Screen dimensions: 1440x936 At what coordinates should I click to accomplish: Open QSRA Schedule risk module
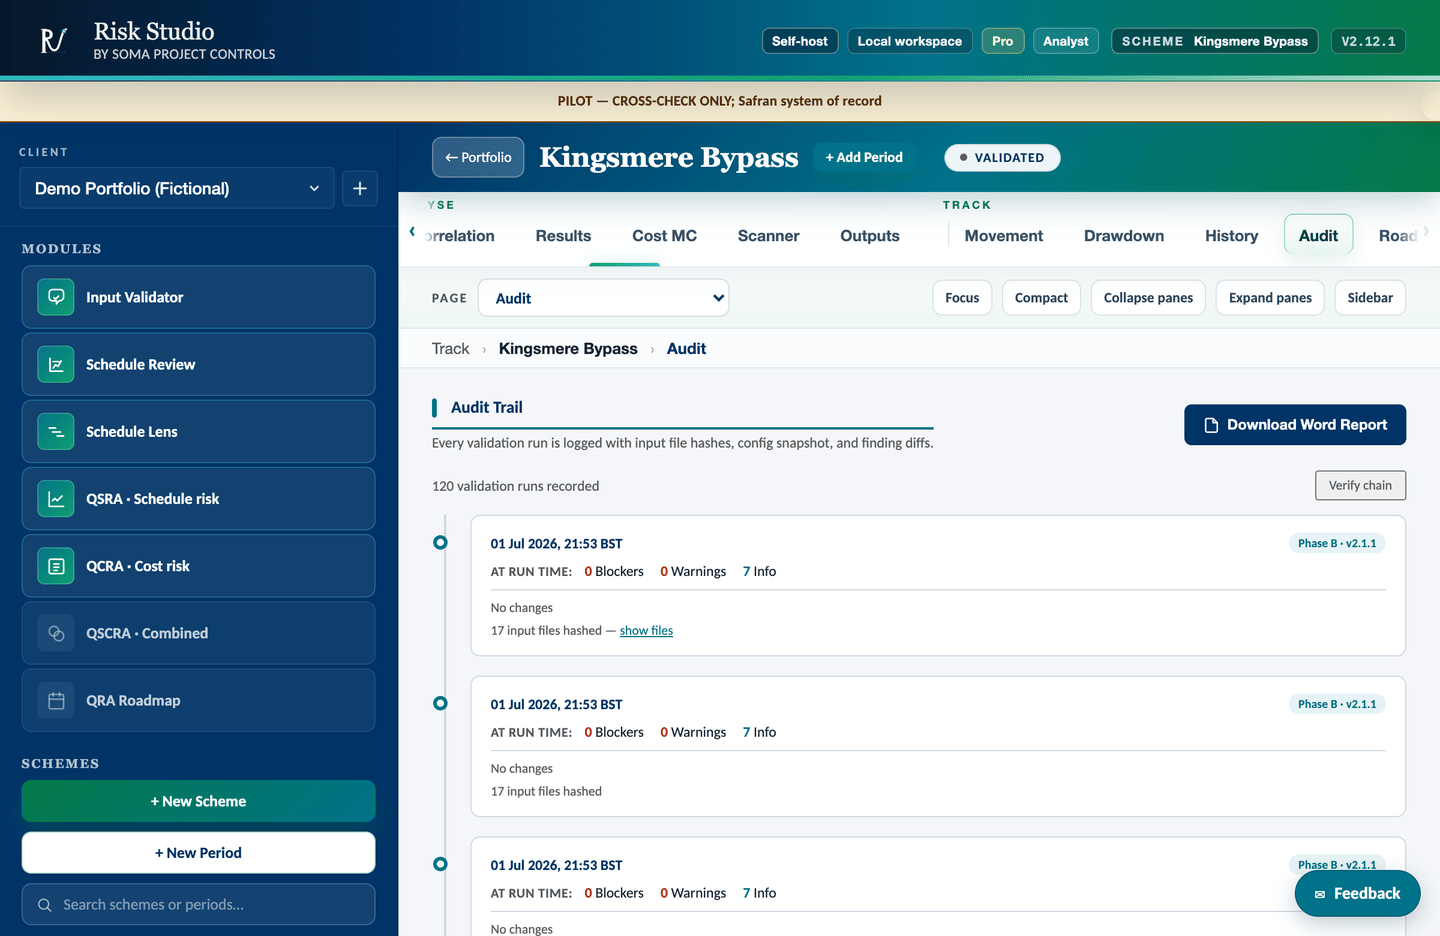(198, 498)
